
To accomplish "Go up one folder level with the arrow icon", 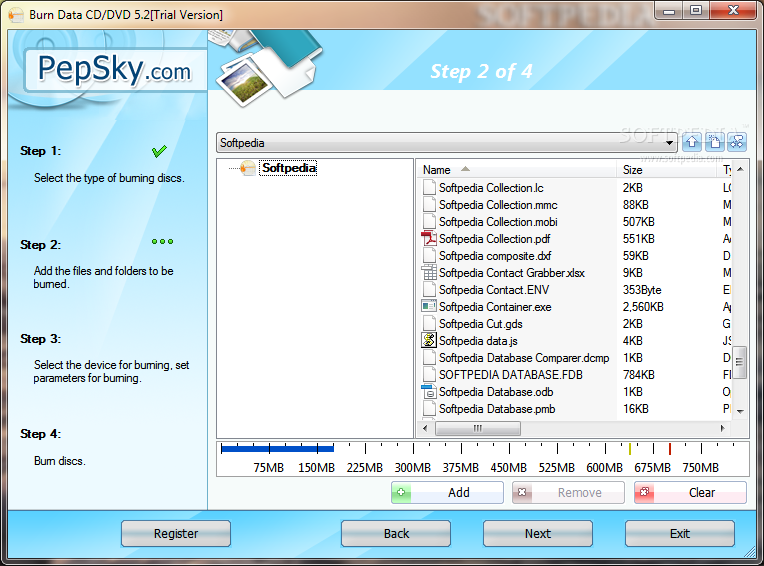I will pos(692,142).
